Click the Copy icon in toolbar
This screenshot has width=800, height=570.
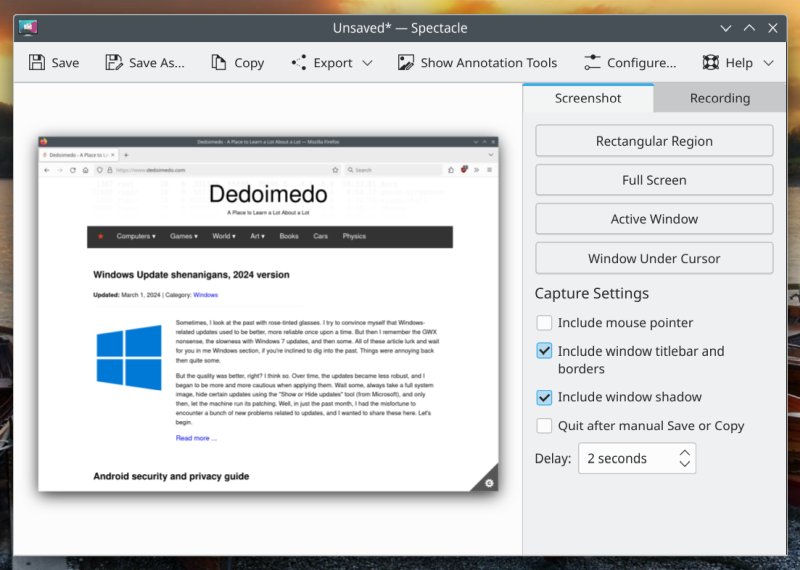[219, 62]
